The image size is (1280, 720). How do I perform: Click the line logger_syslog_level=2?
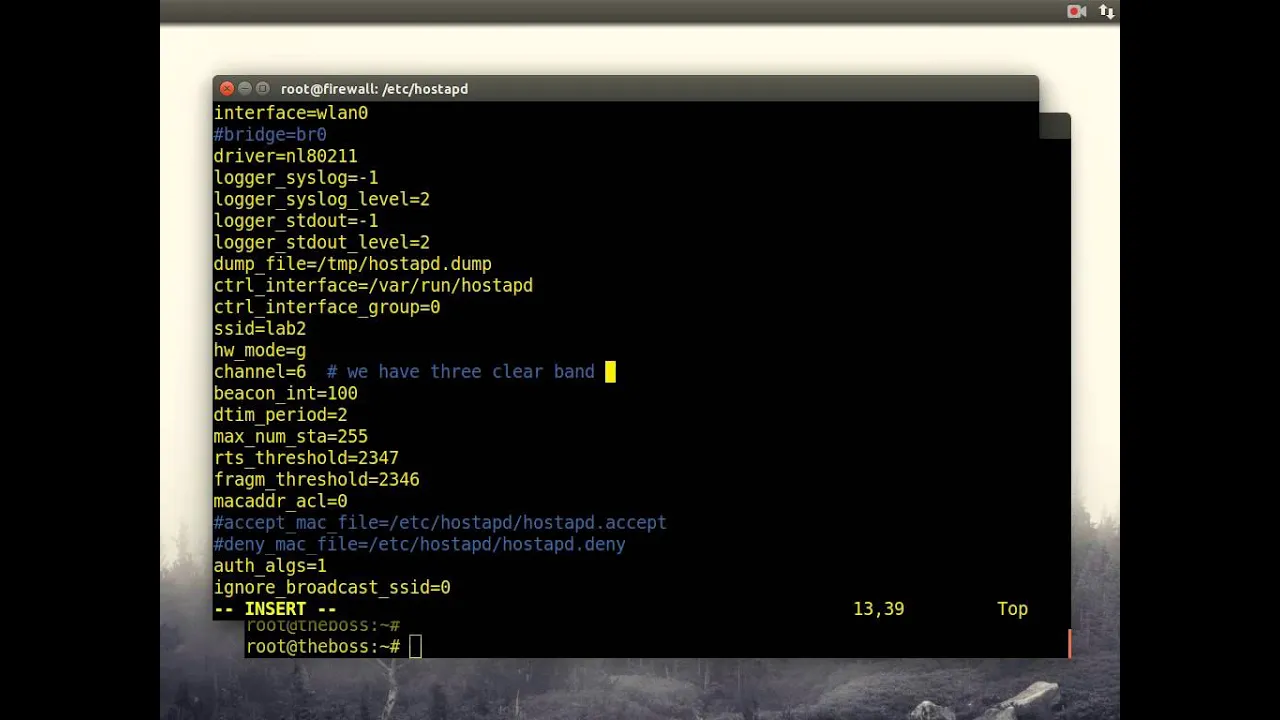[x=322, y=199]
